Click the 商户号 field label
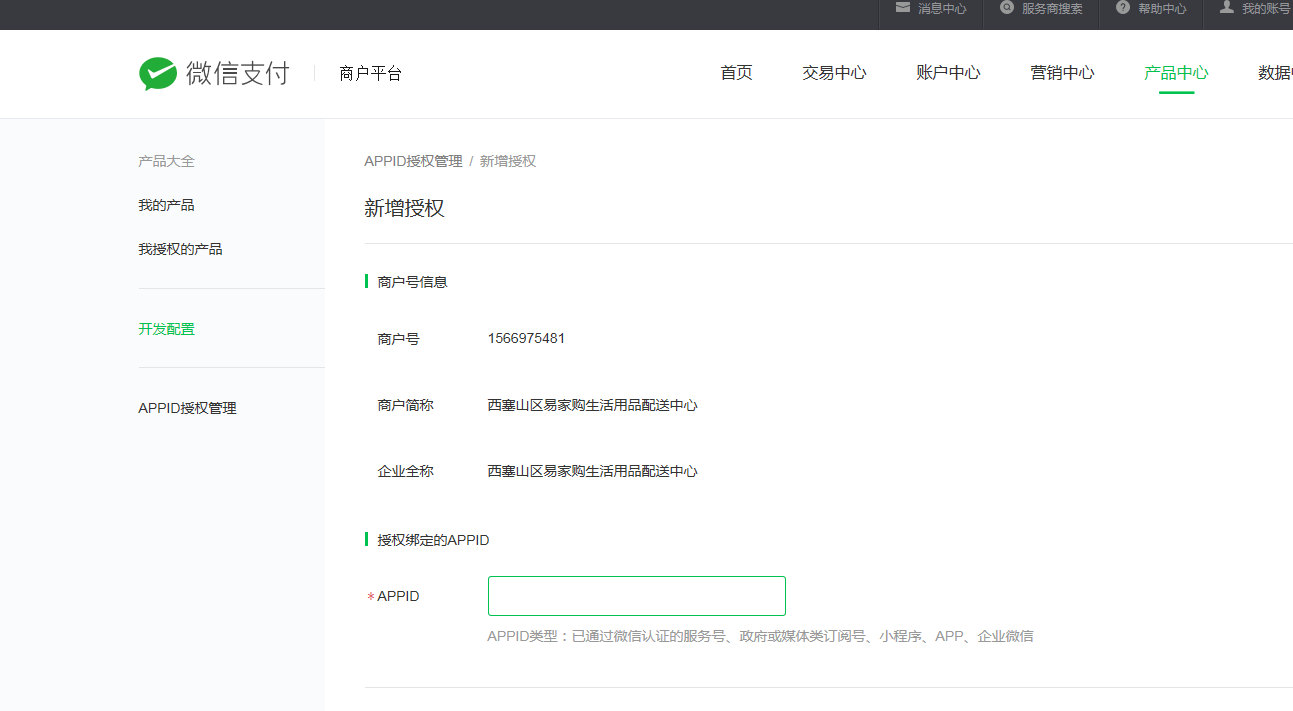Image resolution: width=1293 pixels, height=711 pixels. [x=398, y=339]
